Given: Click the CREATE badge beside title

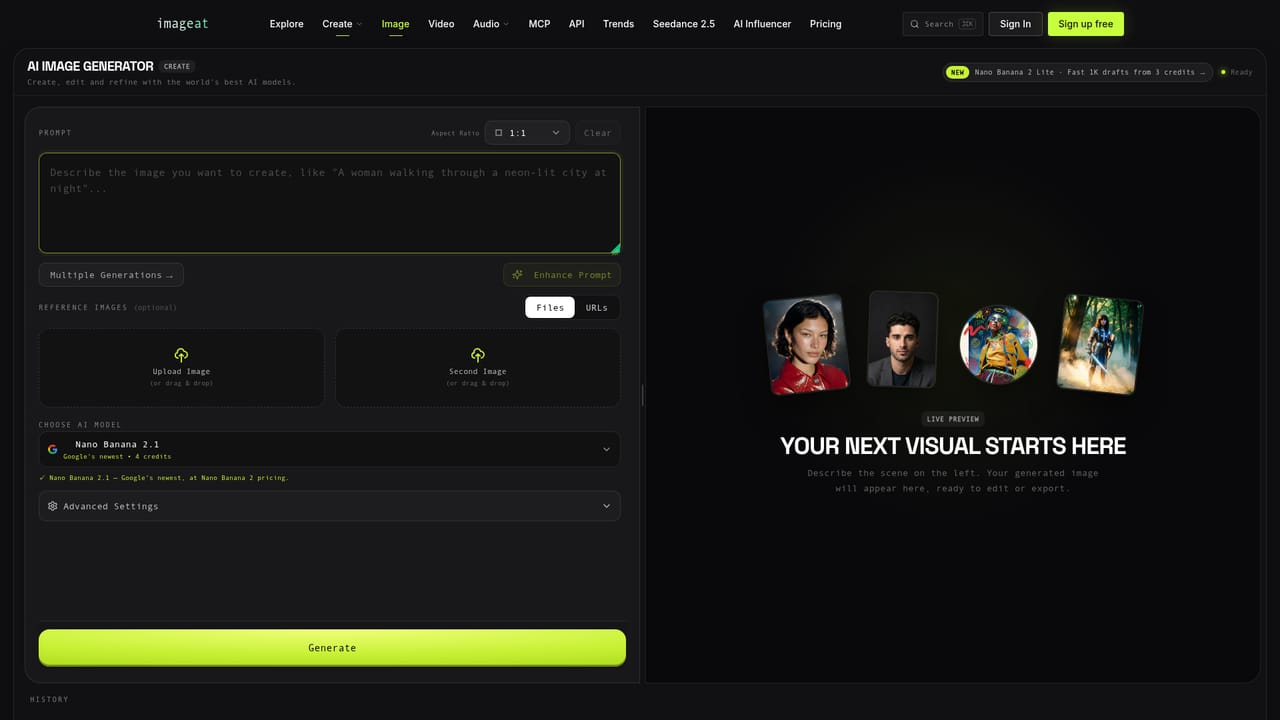Looking at the screenshot, I should click(x=177, y=66).
